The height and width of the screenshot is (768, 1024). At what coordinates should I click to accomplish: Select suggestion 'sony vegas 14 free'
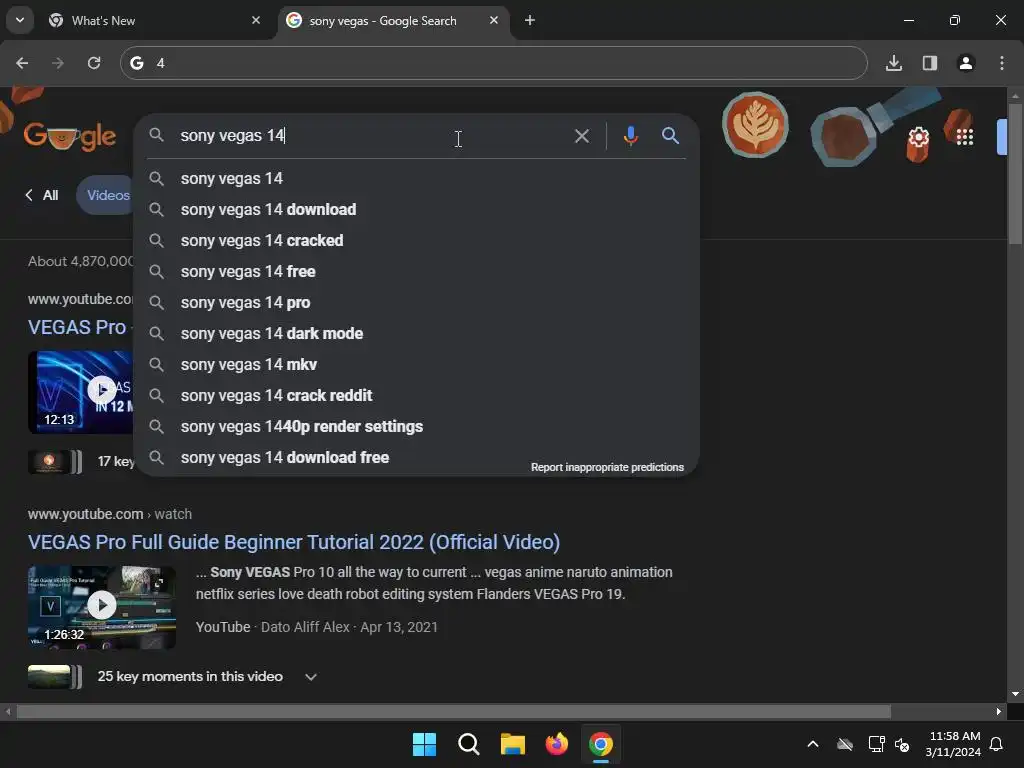417,272
